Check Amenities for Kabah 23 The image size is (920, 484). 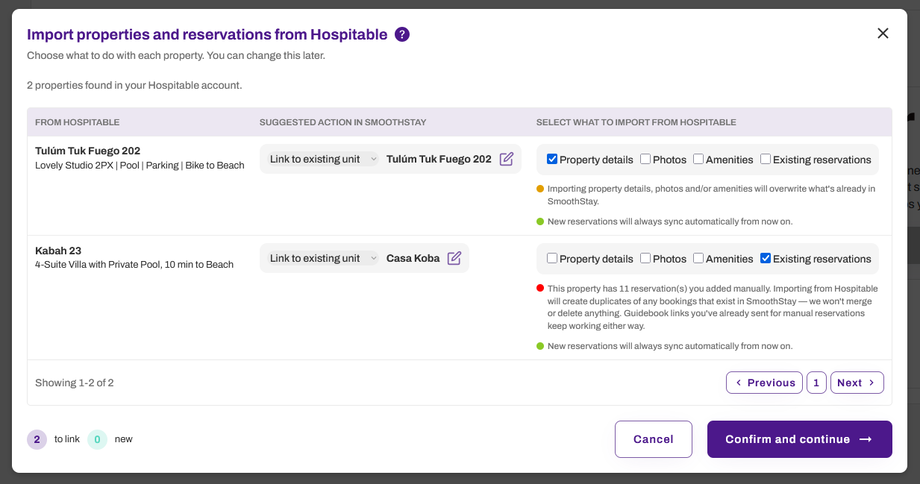click(x=698, y=258)
